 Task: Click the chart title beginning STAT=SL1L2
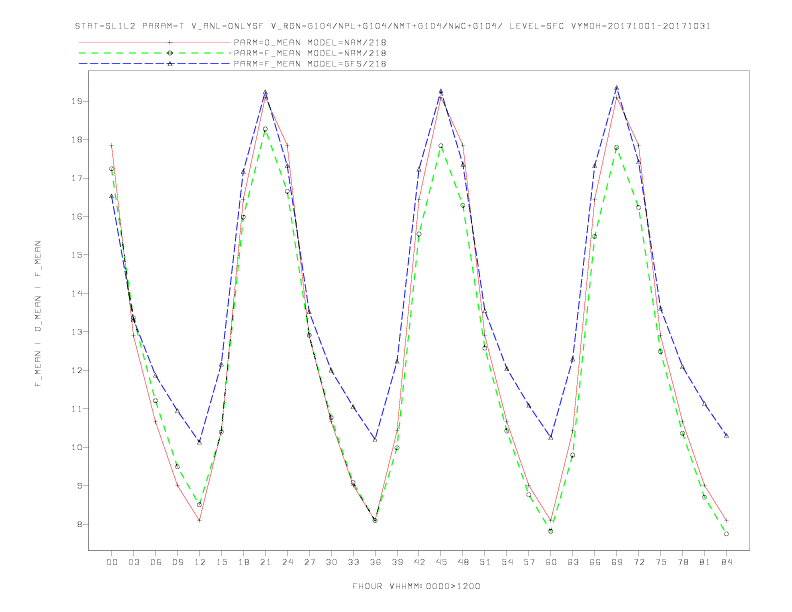392,26
